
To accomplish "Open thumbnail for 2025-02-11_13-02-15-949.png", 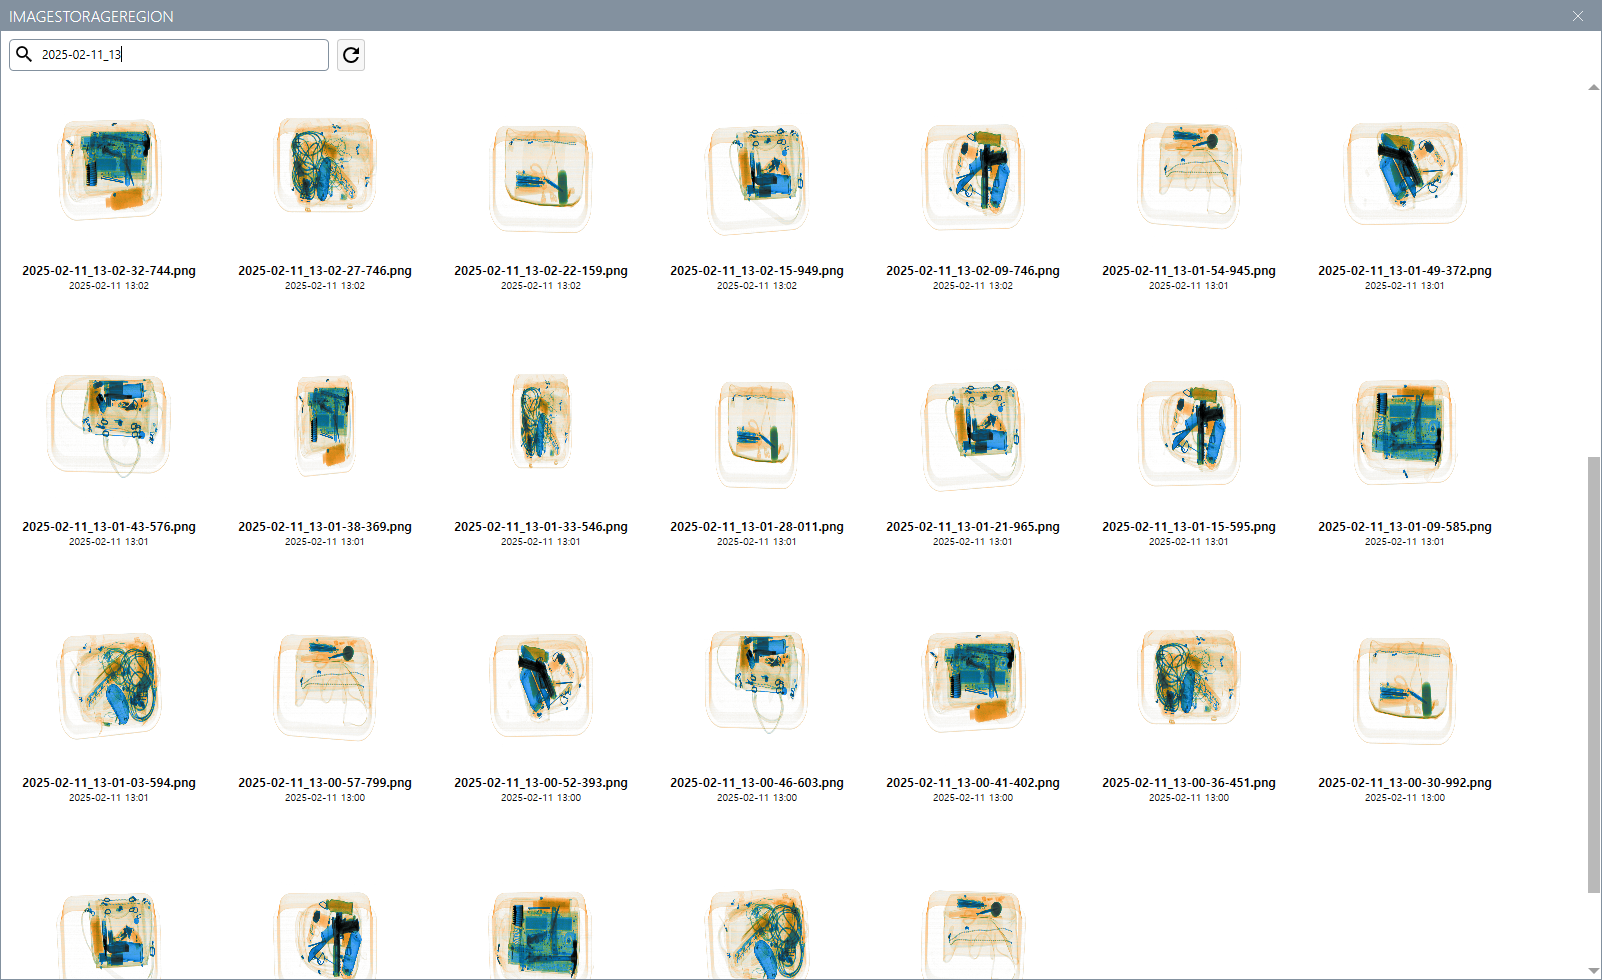I will pyautogui.click(x=757, y=179).
